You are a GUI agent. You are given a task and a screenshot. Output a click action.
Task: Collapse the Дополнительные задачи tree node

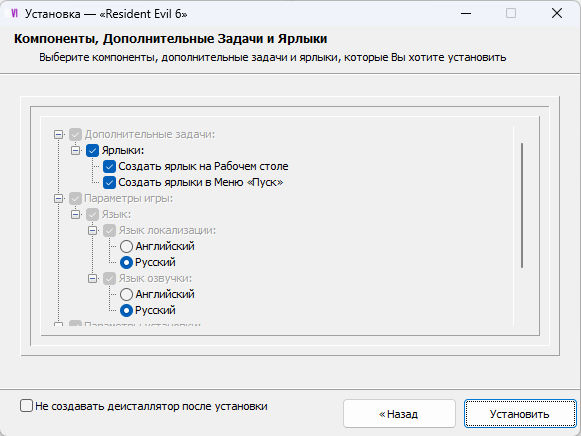coord(58,134)
